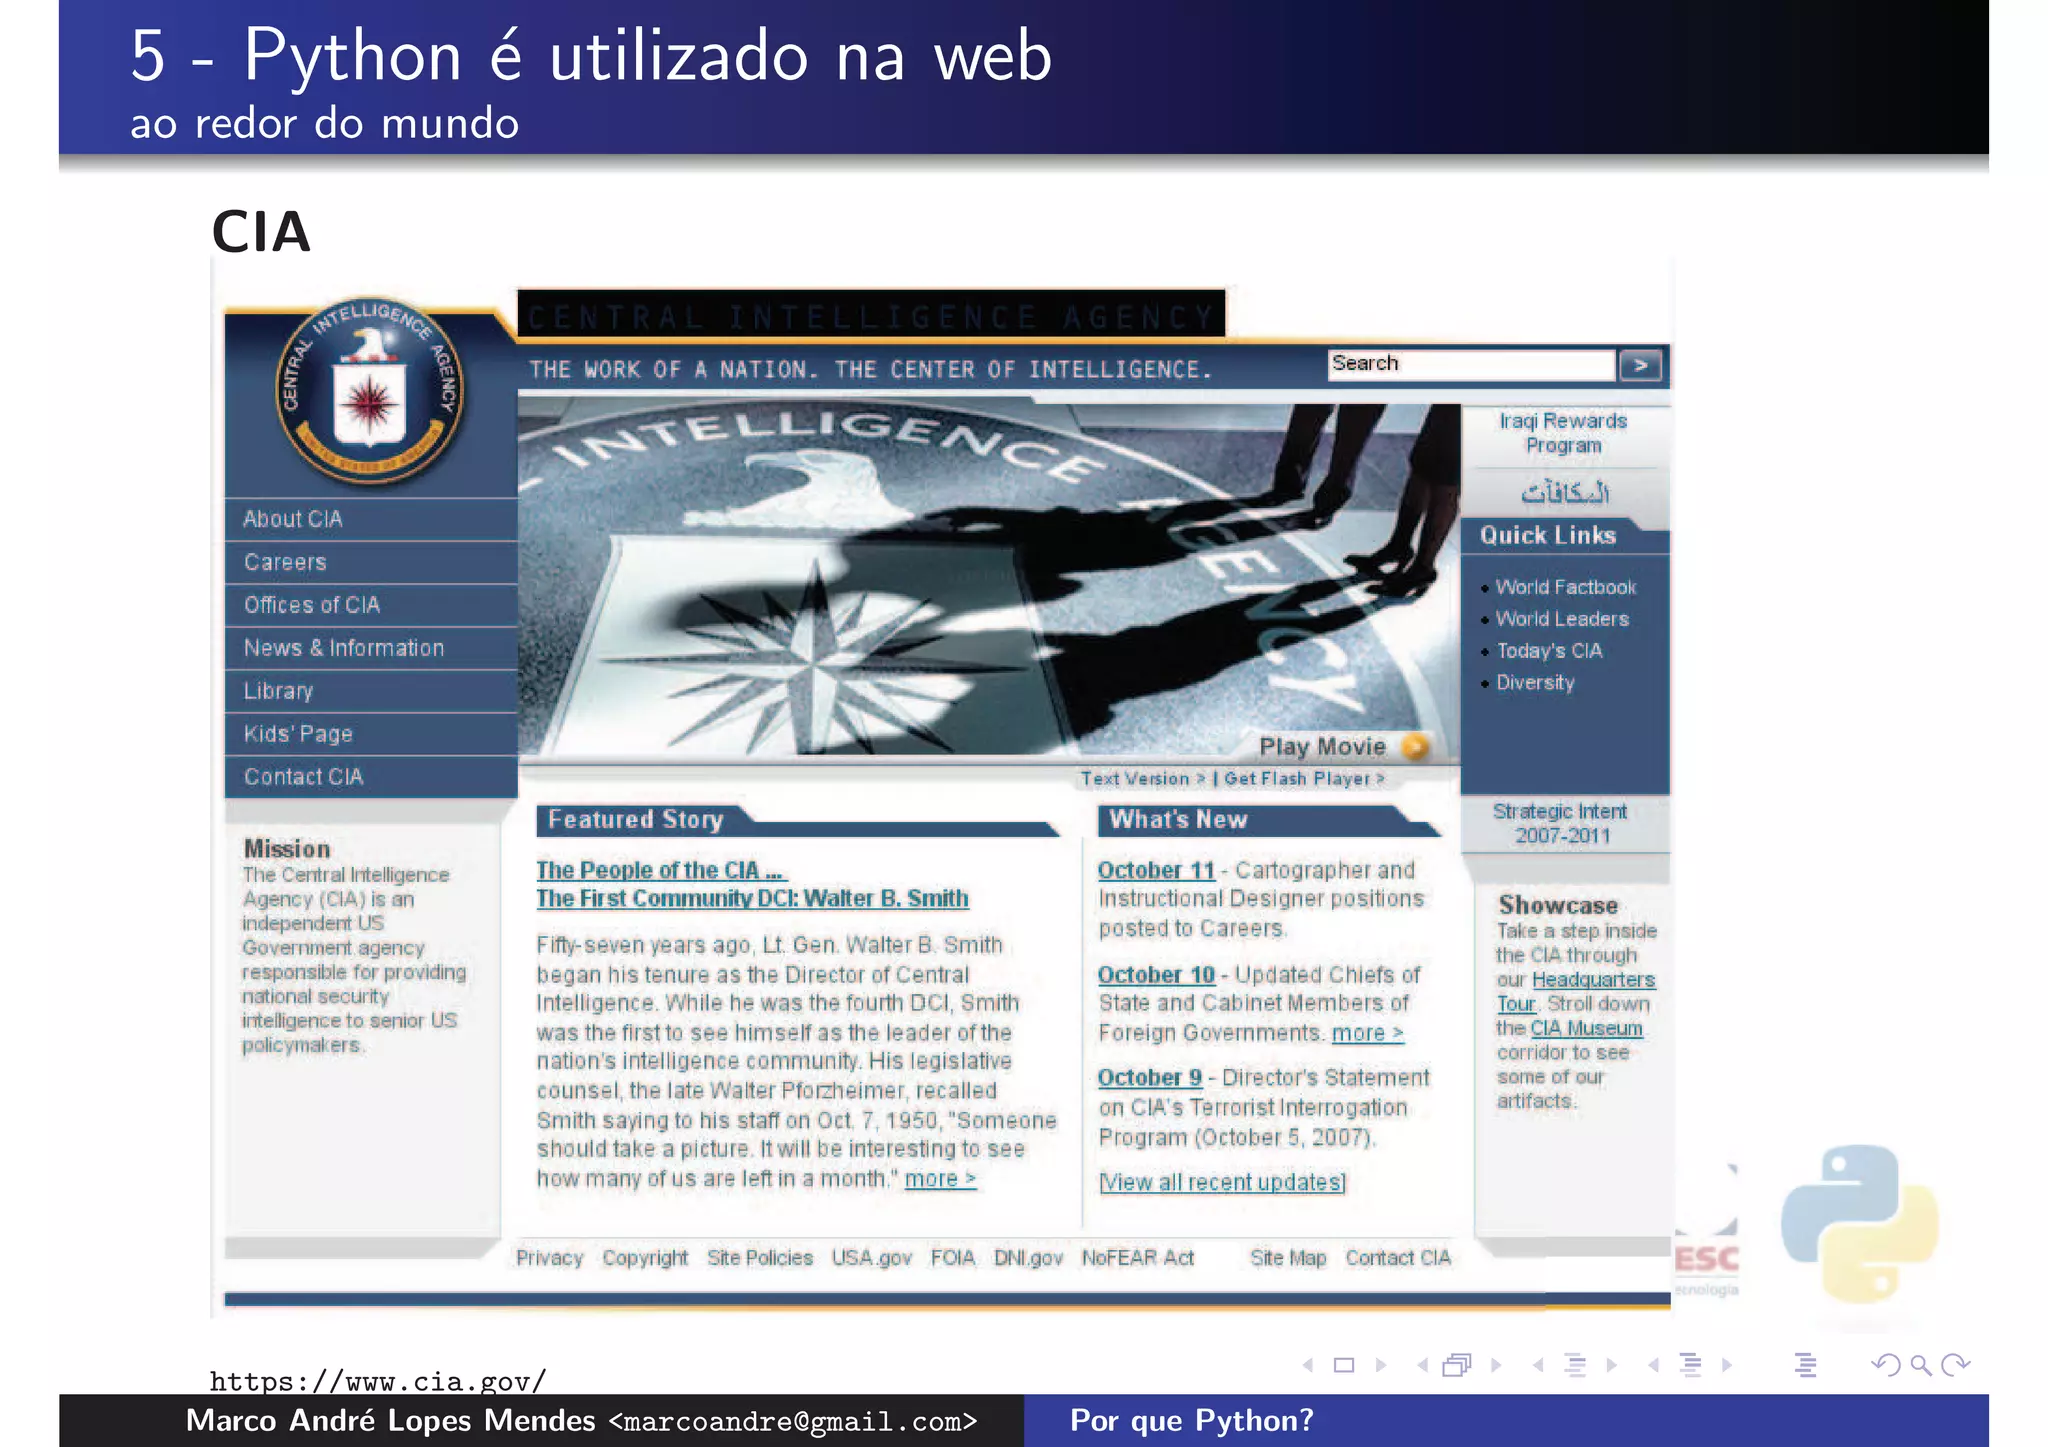Viewport: 2048px width, 1447px height.
Task: Open Contact CIA sidebar menu item
Action: [371, 777]
